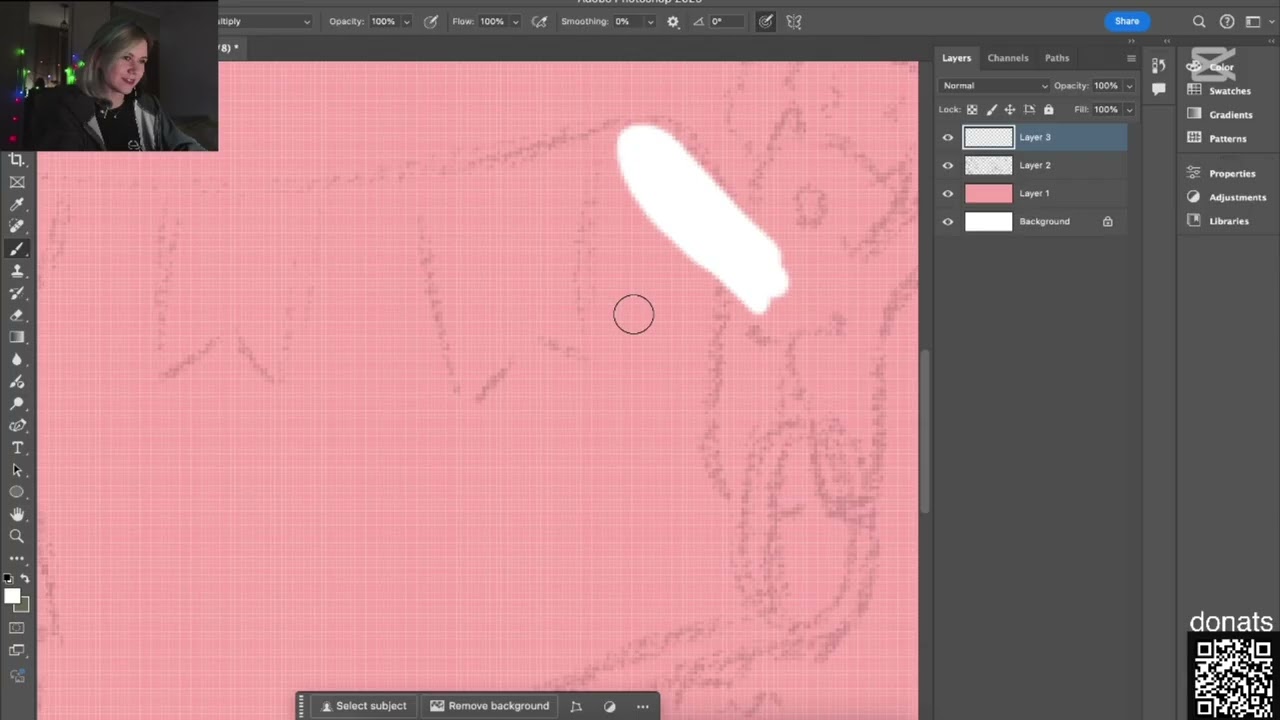Toggle Lock transparent pixels
The height and width of the screenshot is (720, 1280).
coord(972,110)
